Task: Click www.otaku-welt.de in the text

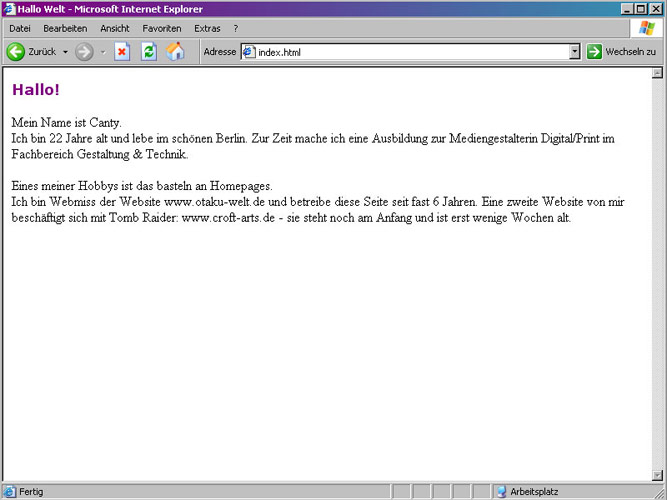Action: (214, 201)
